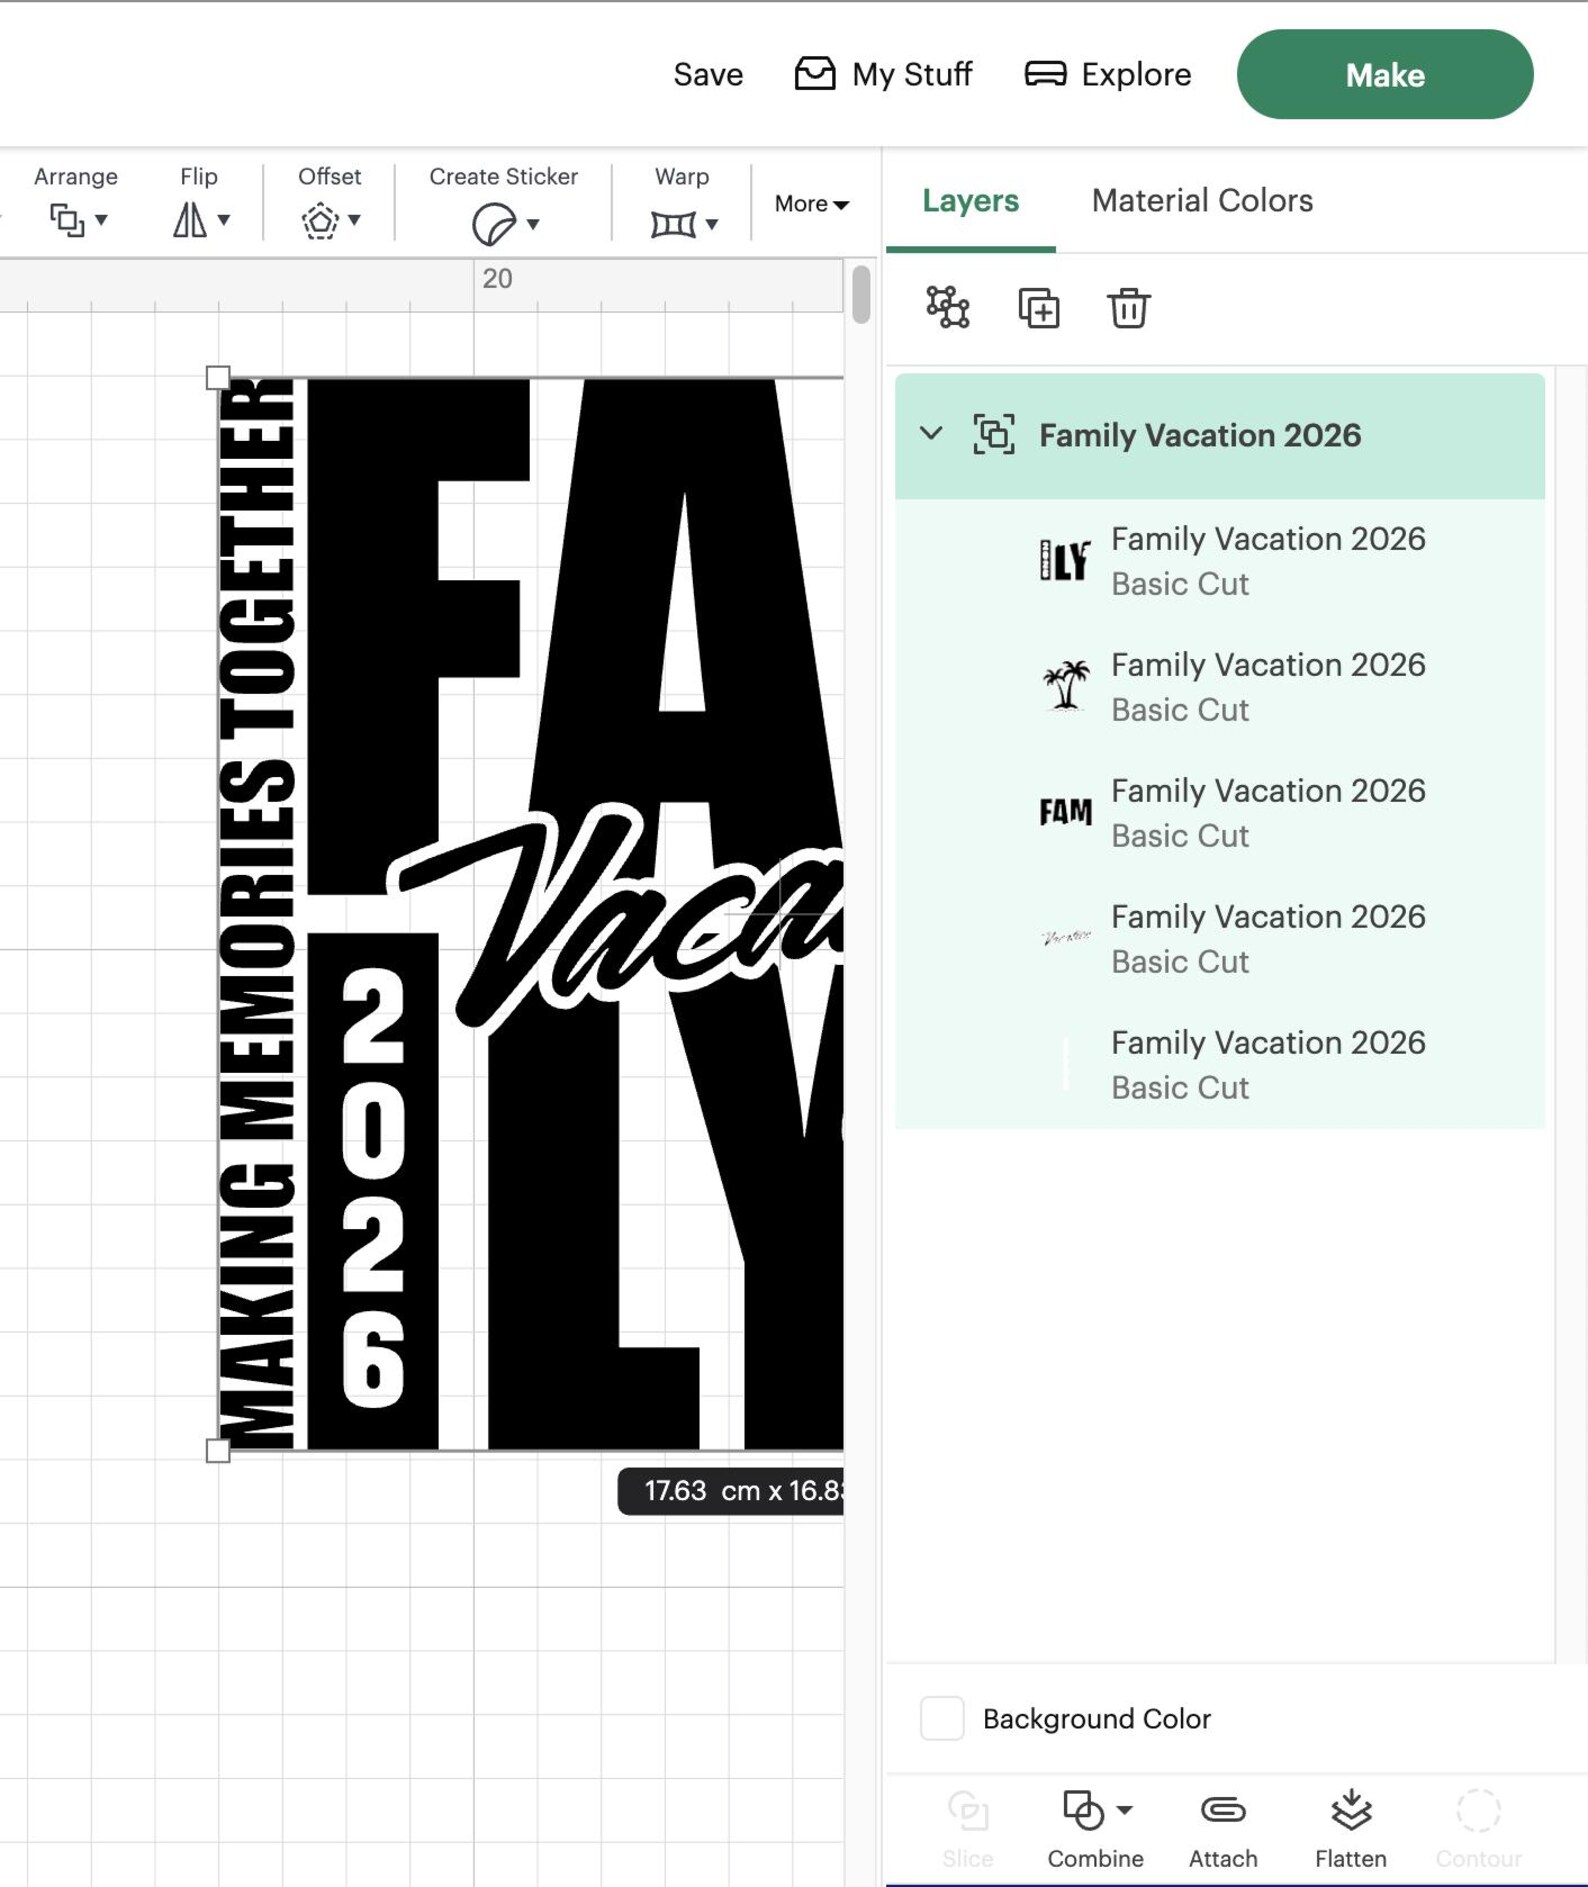Click the Flip icon
Screen dimensions: 1588x1887
(190, 220)
